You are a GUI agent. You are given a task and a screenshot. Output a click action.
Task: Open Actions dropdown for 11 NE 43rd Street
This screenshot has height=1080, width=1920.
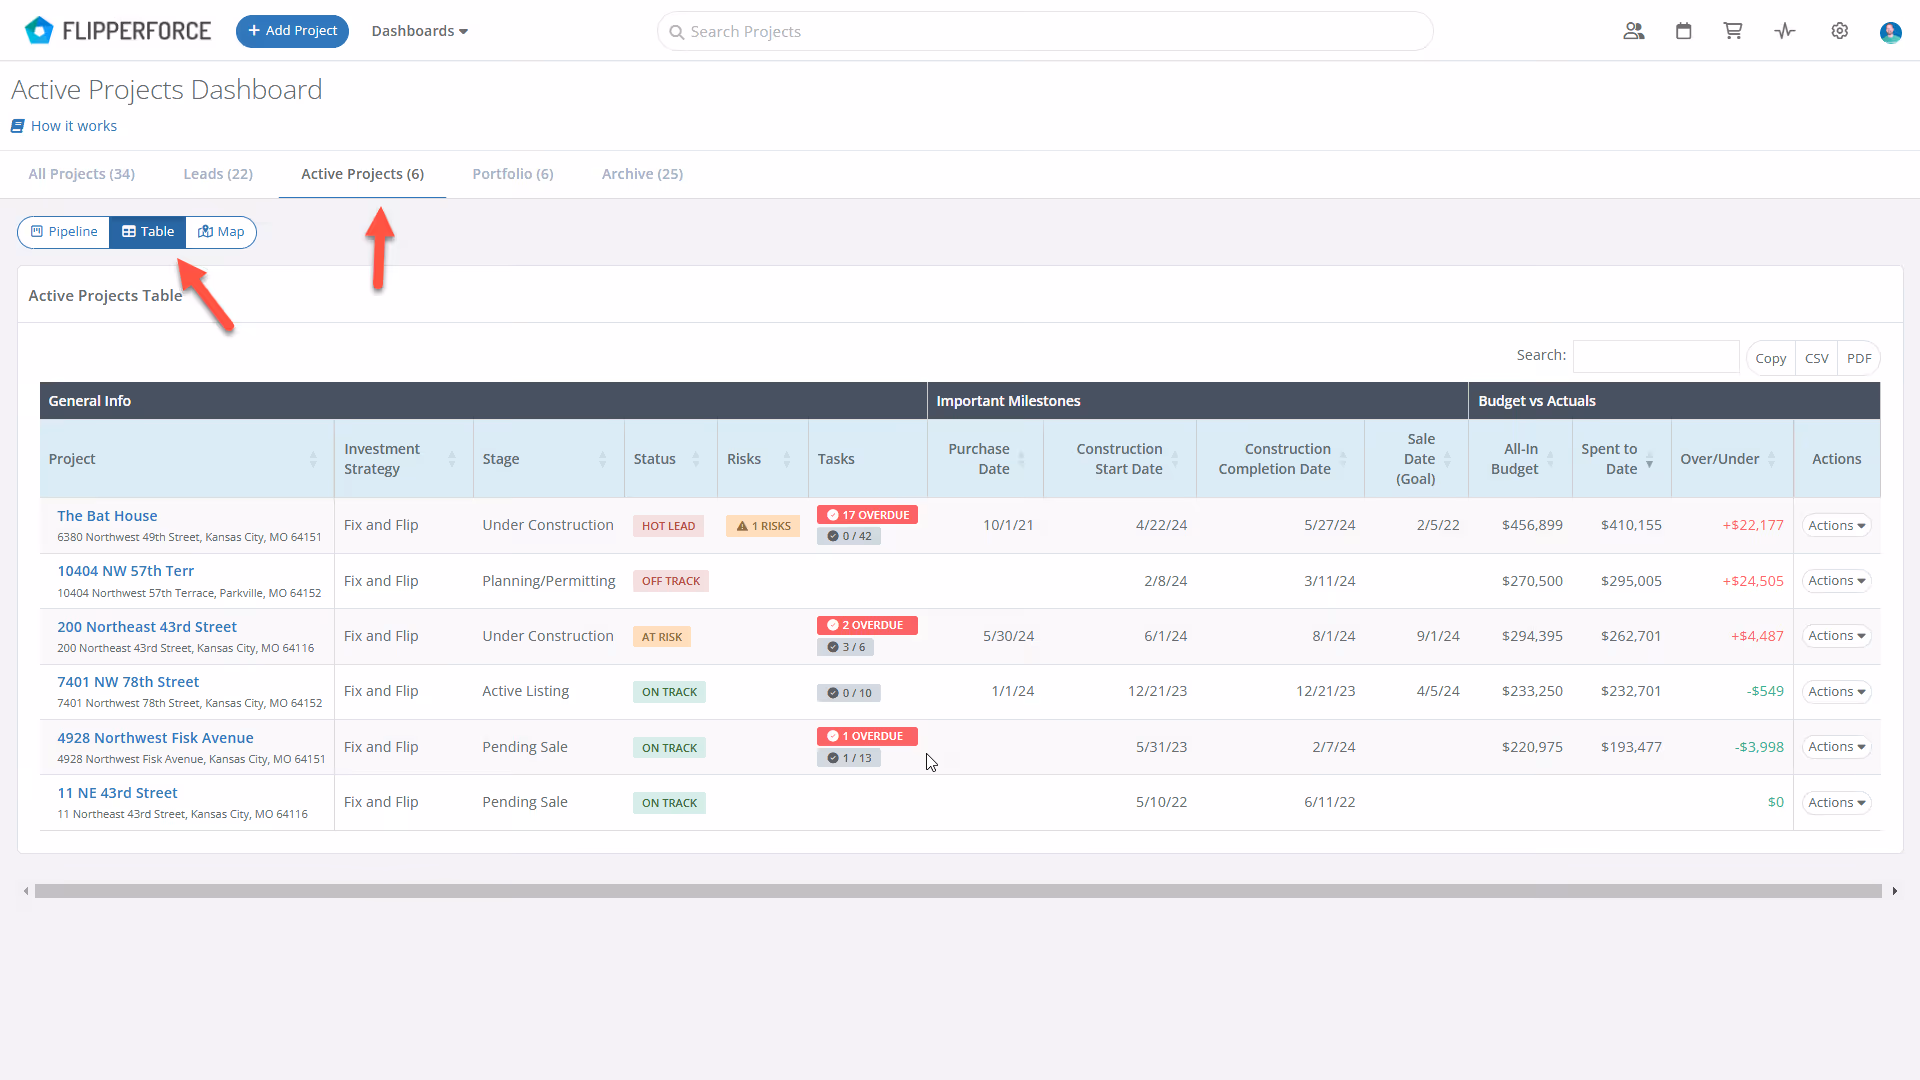(x=1837, y=803)
